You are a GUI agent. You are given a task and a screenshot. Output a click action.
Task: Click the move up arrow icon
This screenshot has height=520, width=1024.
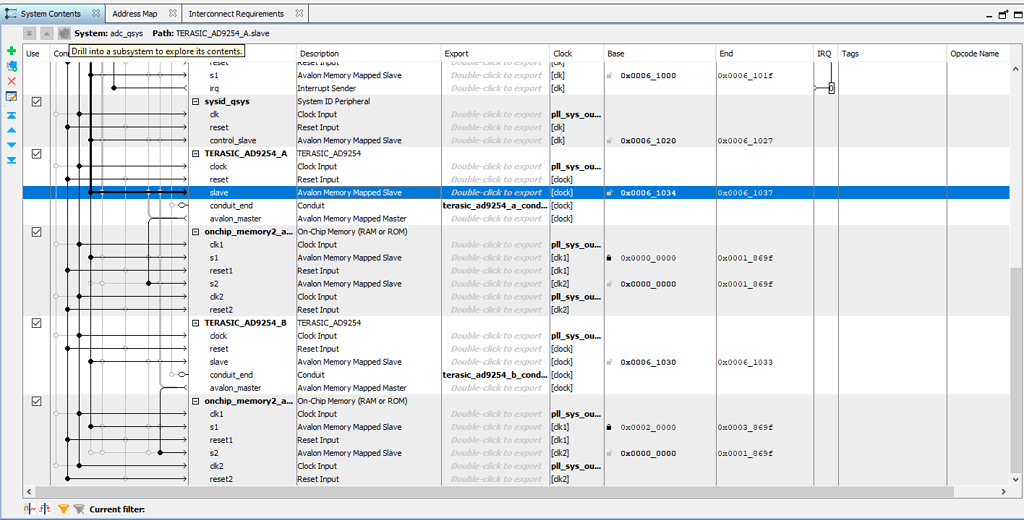(x=11, y=130)
